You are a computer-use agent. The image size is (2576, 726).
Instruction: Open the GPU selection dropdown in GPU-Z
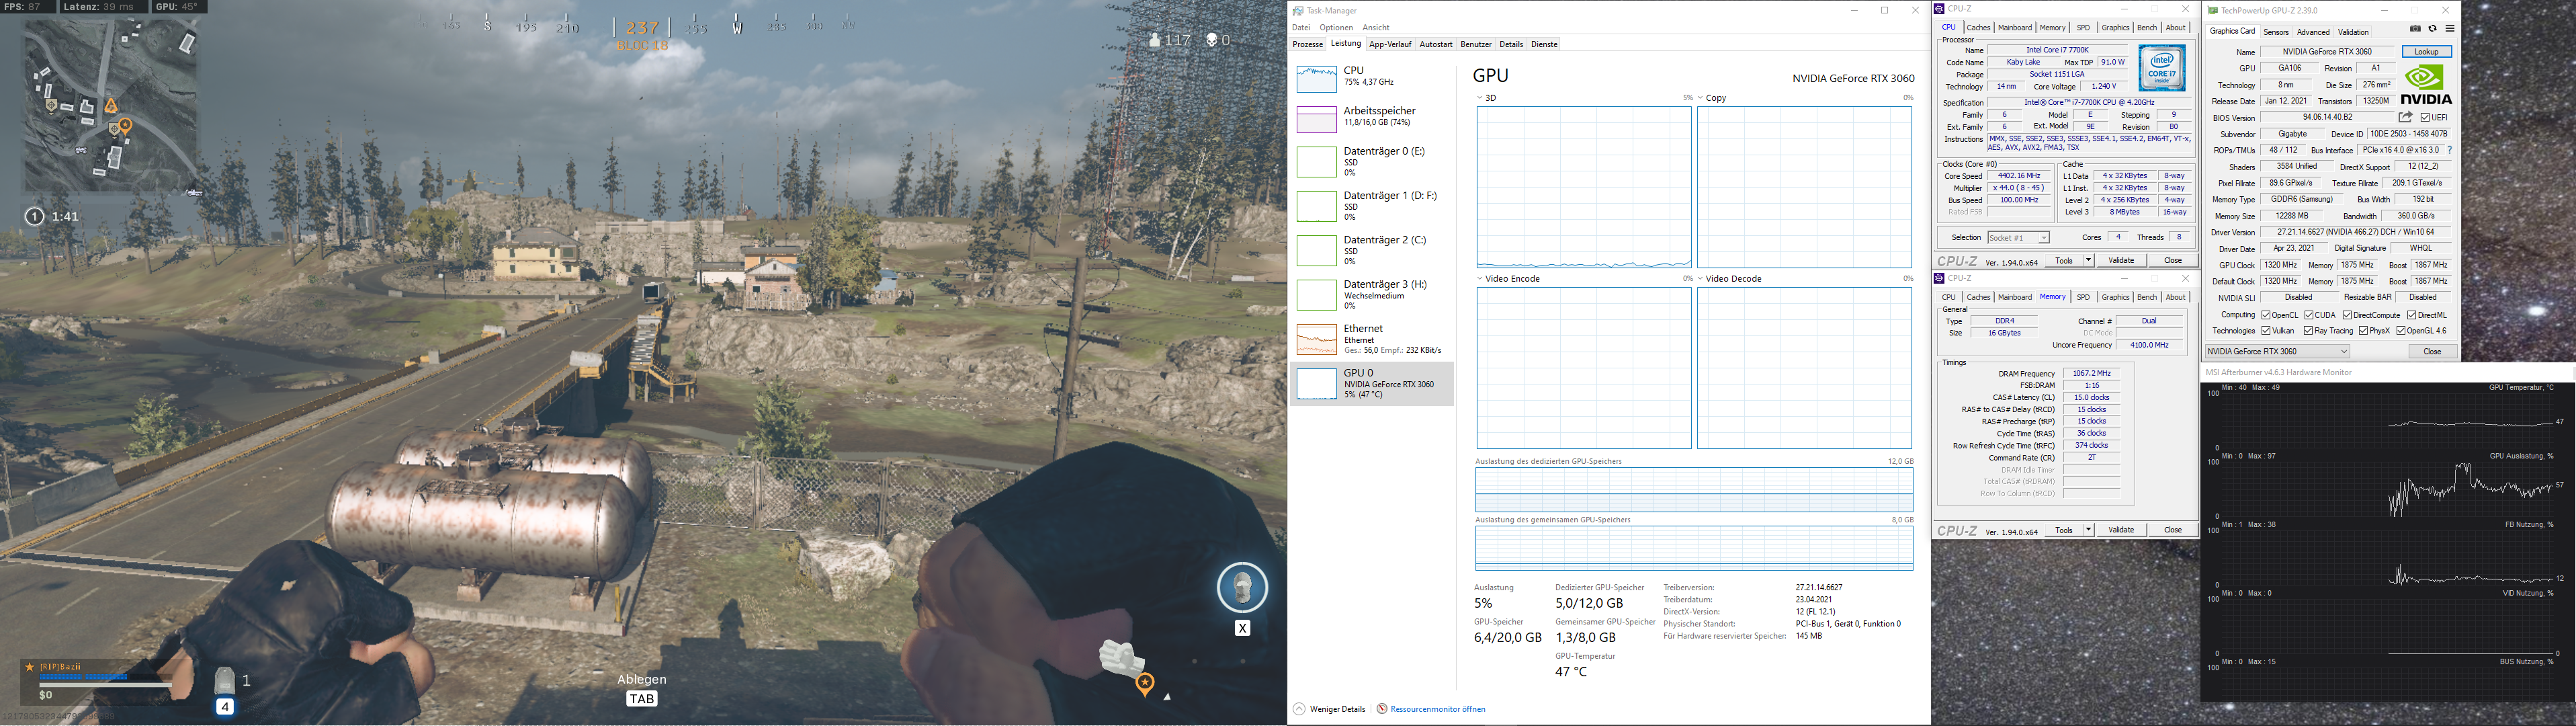click(x=2343, y=351)
